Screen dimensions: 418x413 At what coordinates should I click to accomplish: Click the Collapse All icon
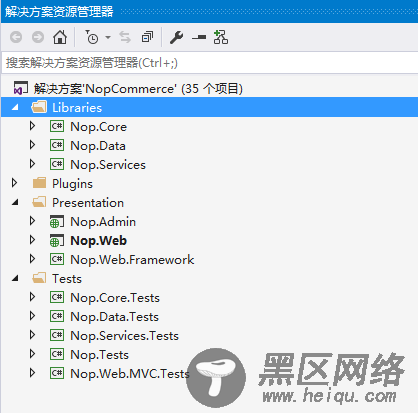[147, 37]
